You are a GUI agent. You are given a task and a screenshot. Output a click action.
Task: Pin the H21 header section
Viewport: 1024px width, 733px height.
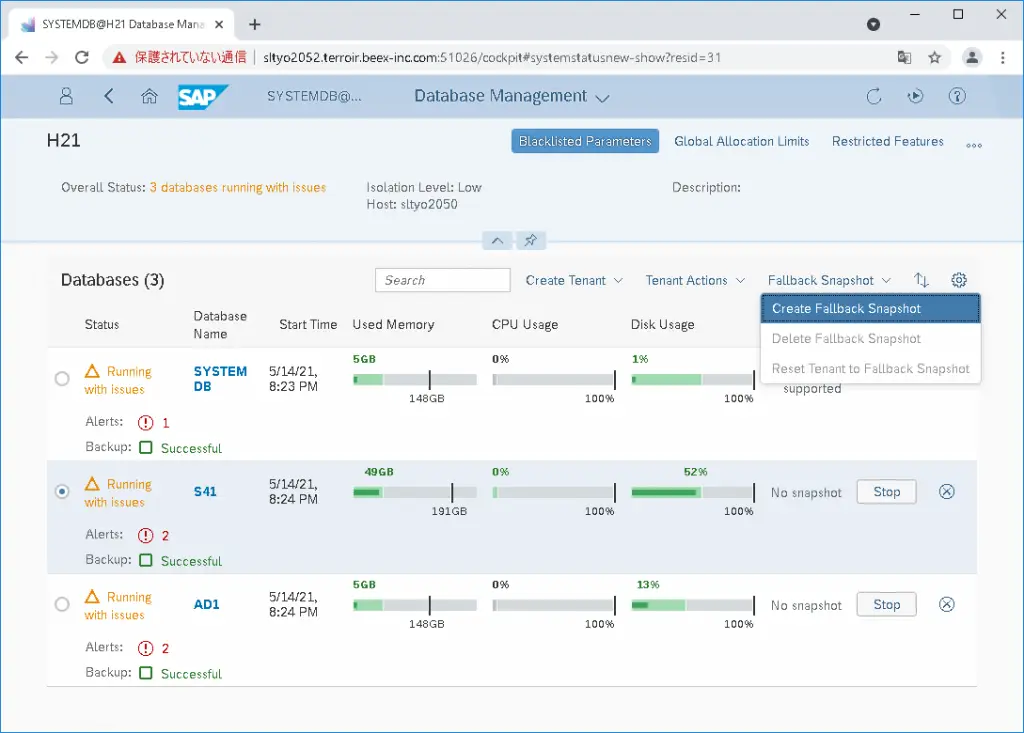531,240
